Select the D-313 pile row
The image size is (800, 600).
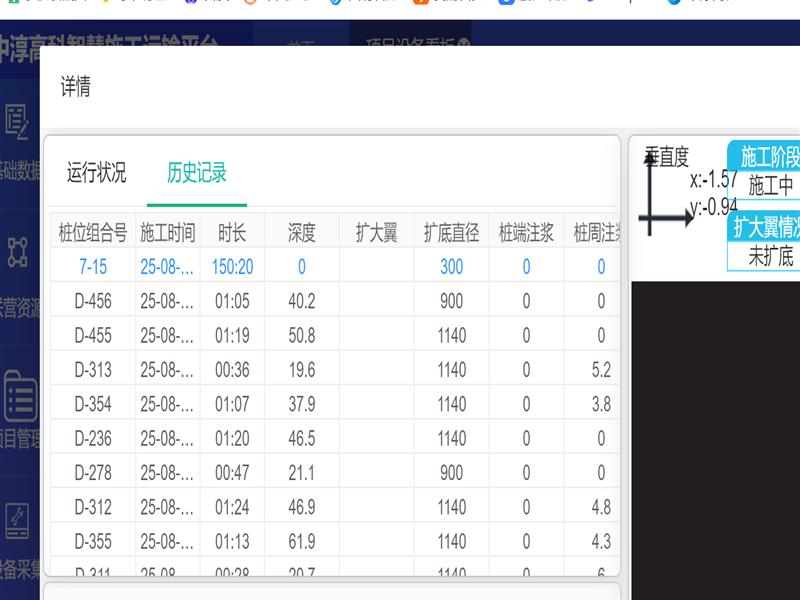[93, 370]
